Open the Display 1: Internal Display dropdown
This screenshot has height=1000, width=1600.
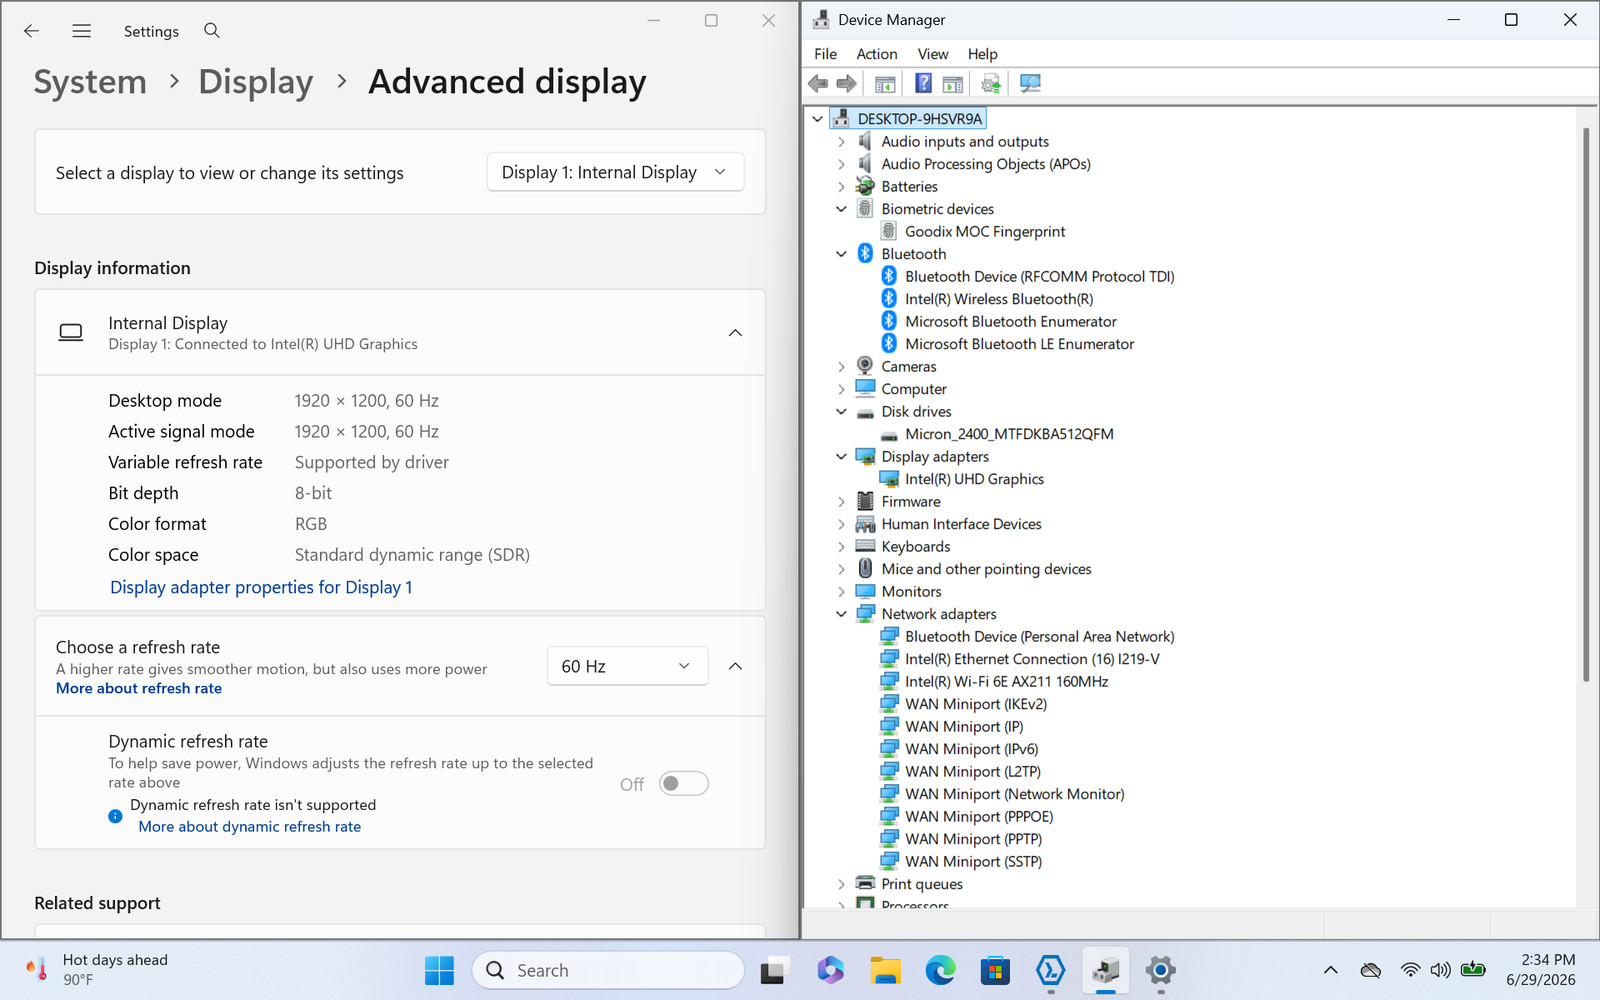coord(616,172)
